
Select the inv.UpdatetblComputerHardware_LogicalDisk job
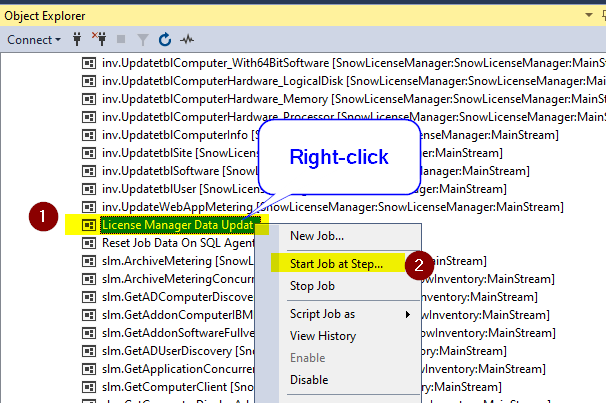click(x=354, y=81)
